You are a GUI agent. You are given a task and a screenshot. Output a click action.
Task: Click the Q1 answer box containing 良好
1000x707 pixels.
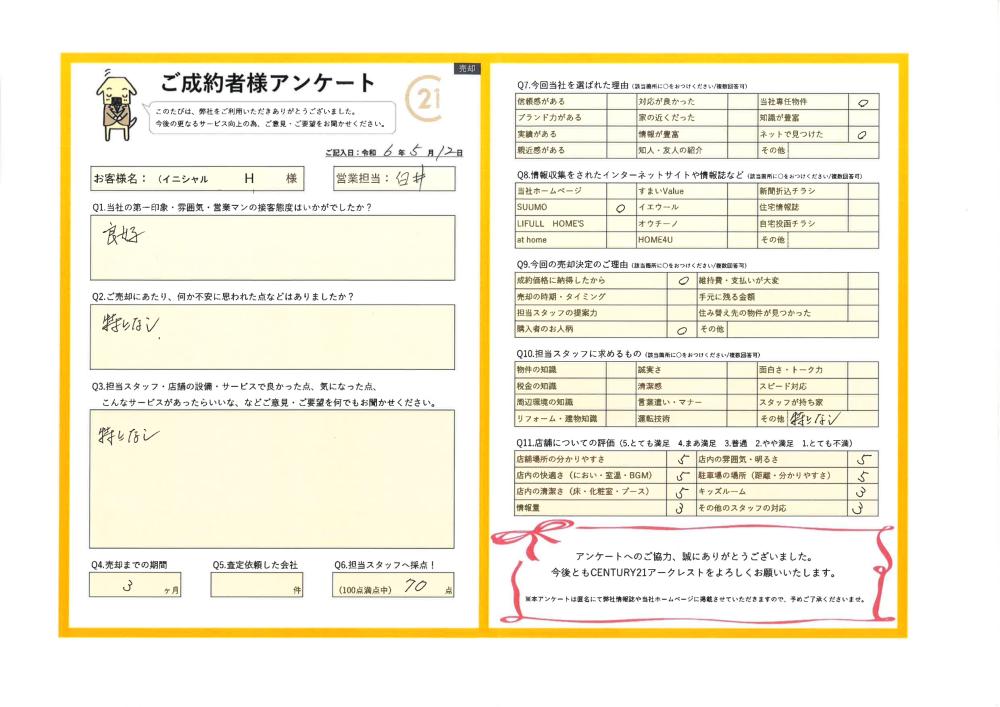[271, 248]
